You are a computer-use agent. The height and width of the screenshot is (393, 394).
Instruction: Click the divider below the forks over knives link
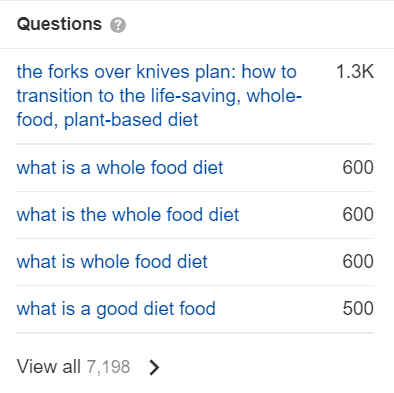[195, 144]
